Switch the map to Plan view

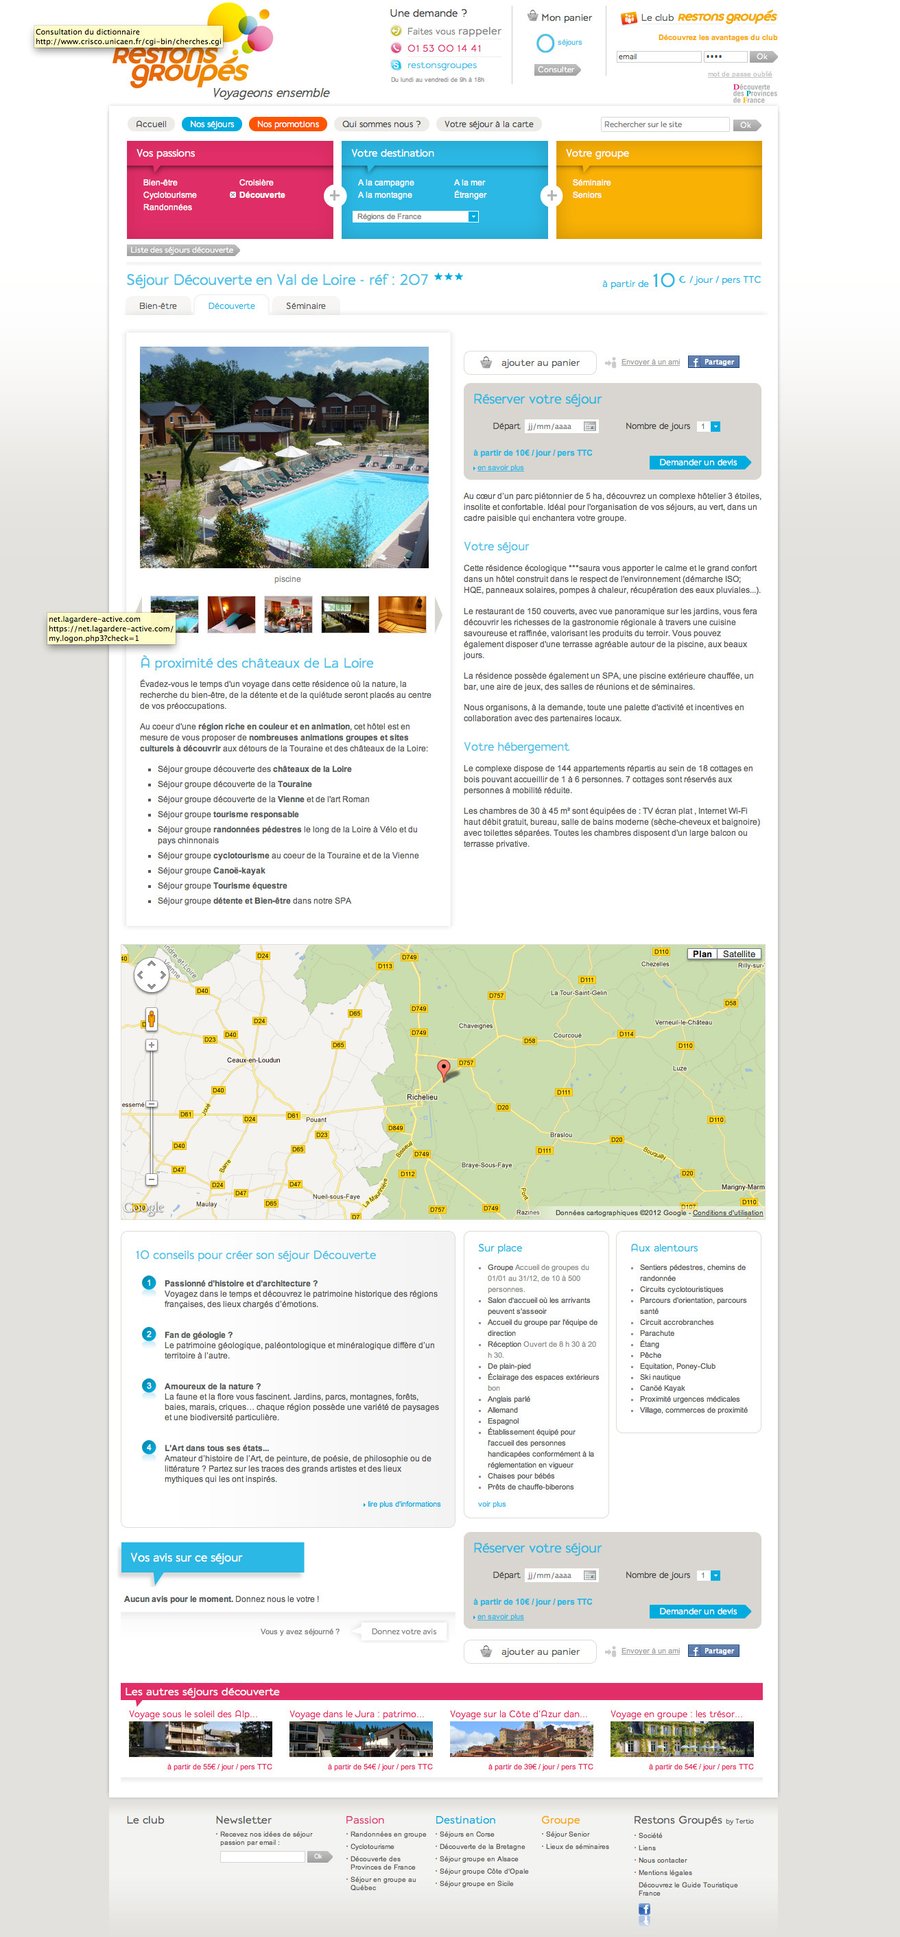pyautogui.click(x=702, y=954)
